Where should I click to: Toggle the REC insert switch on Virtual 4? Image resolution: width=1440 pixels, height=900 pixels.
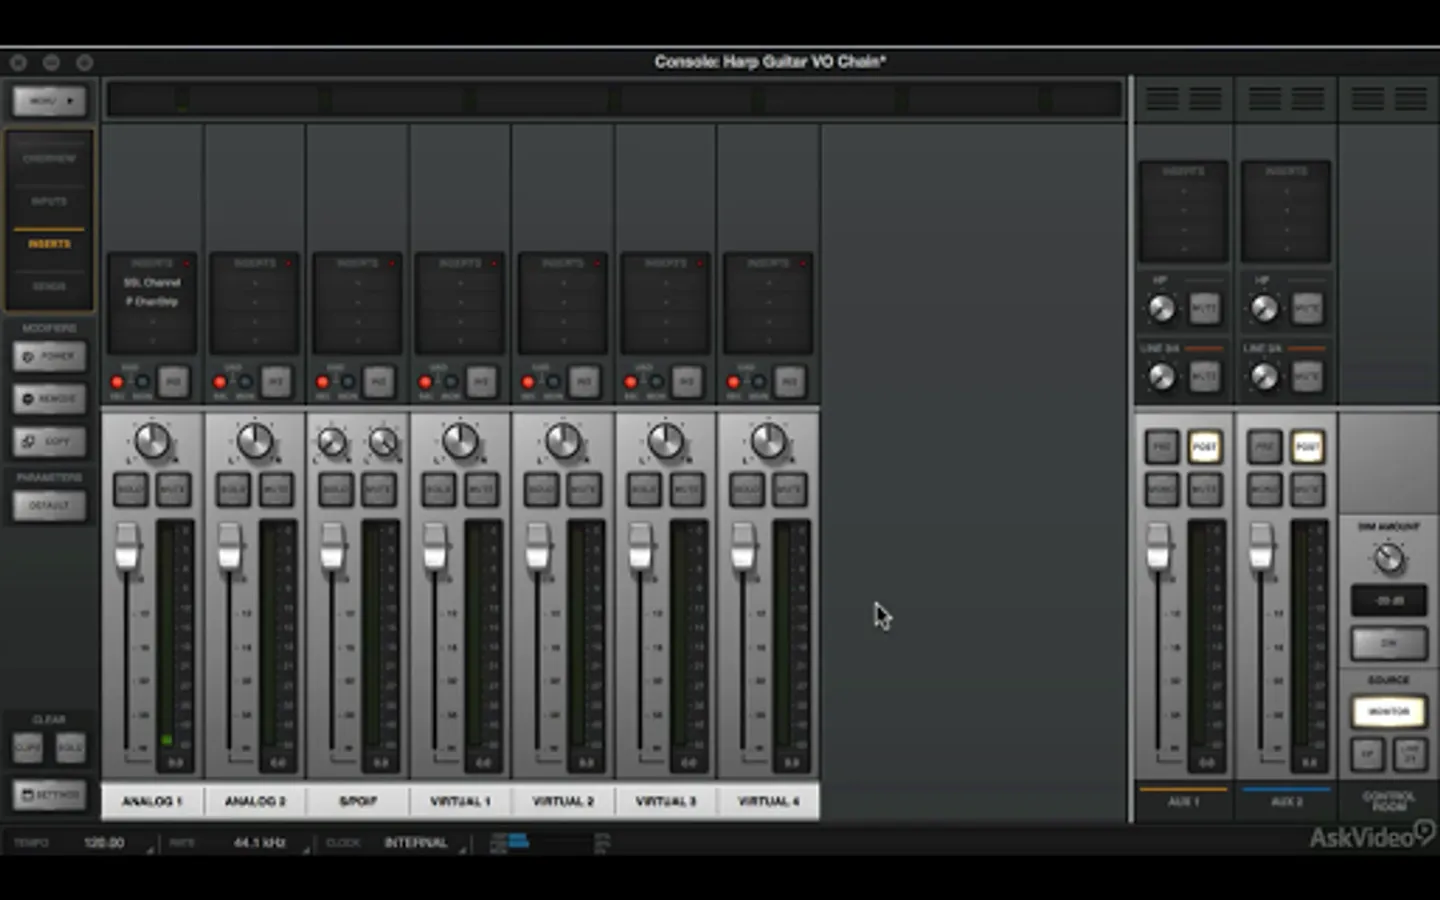pos(734,382)
